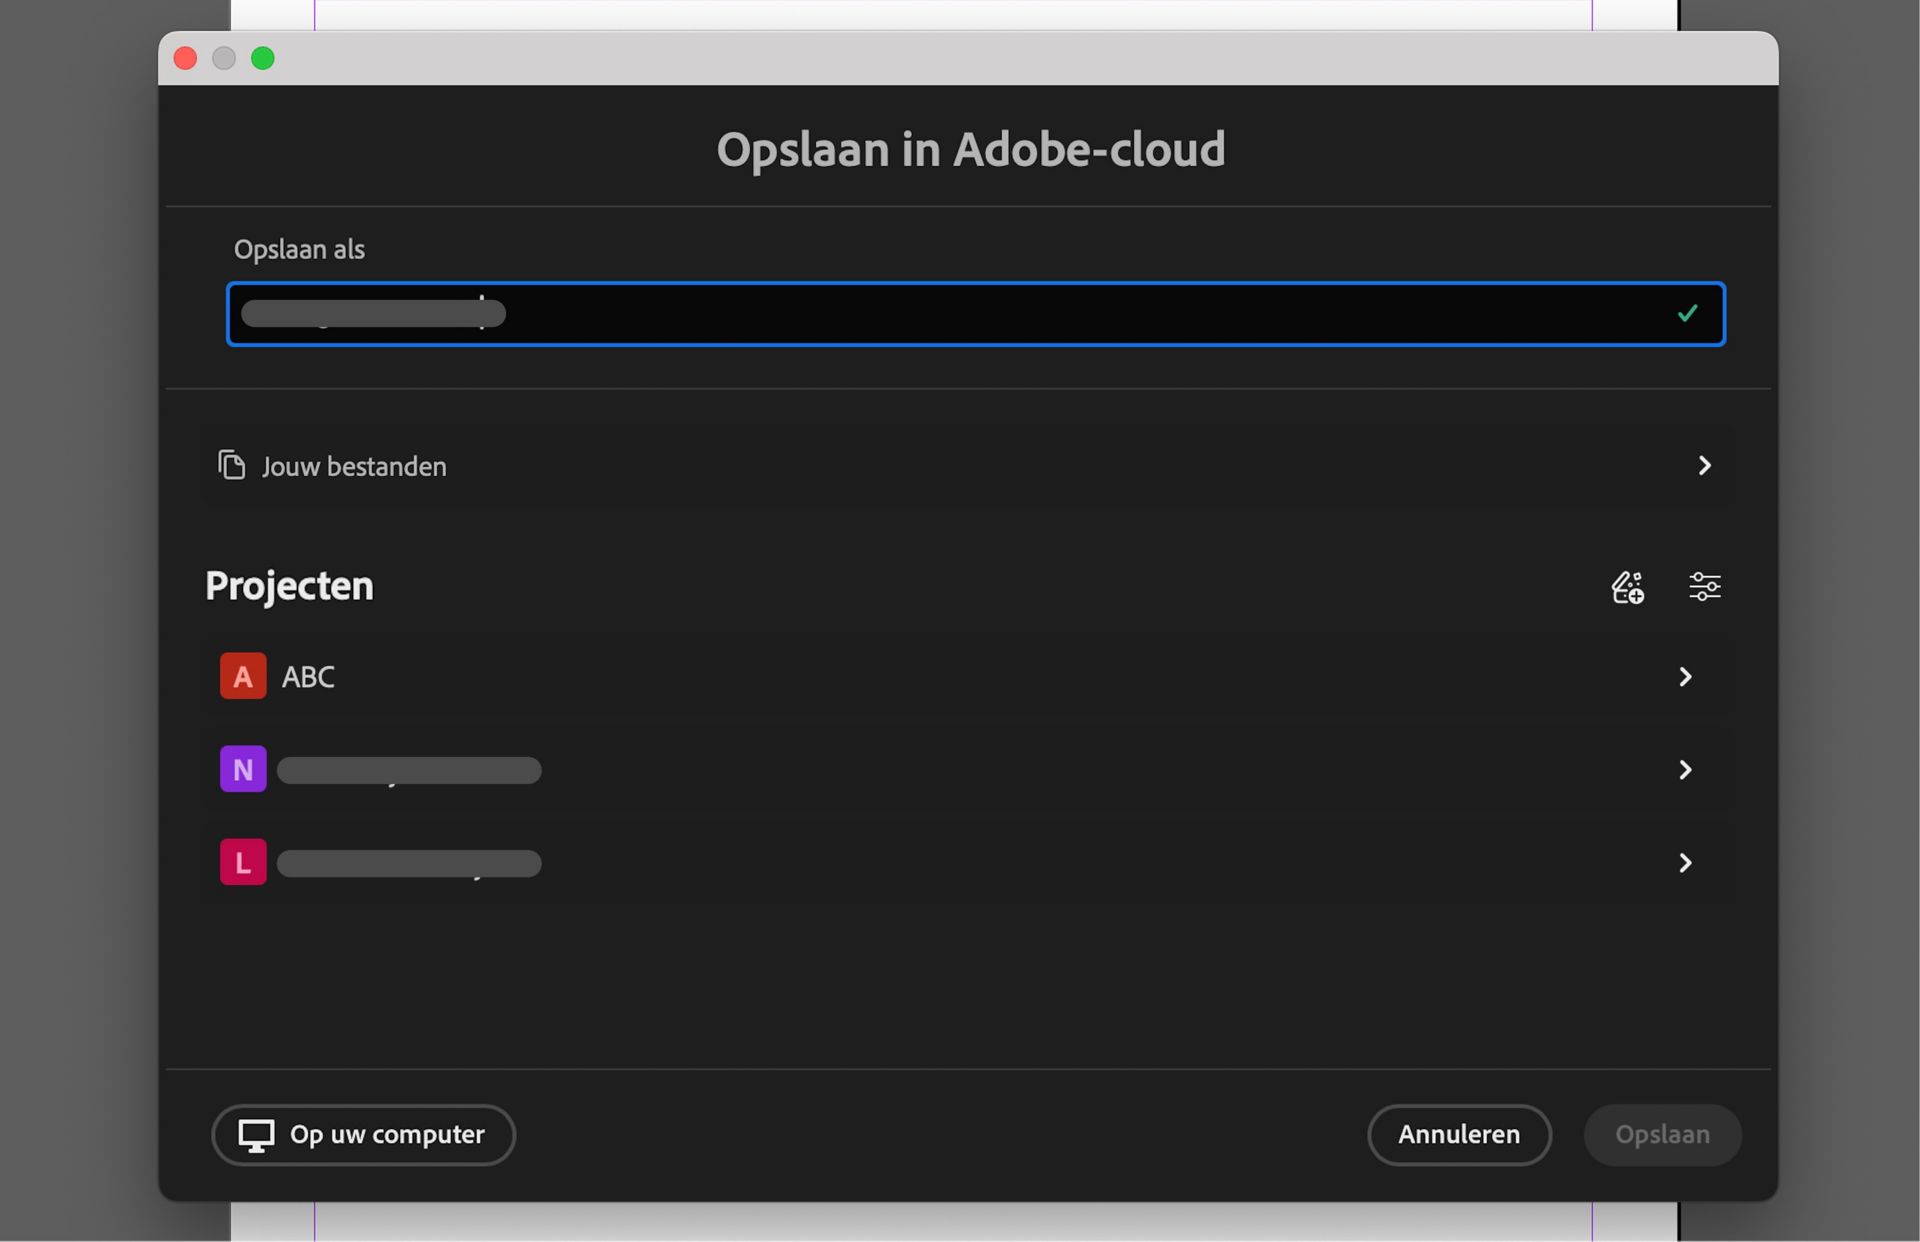Open the purple N project via its chevron
Viewport: 1920px width, 1242px height.
pos(1686,769)
